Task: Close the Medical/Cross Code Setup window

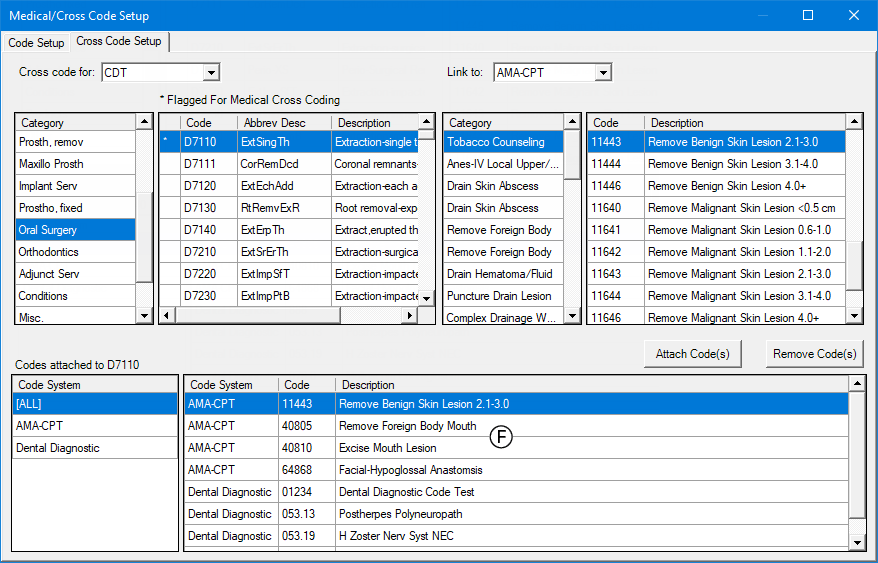Action: (853, 15)
